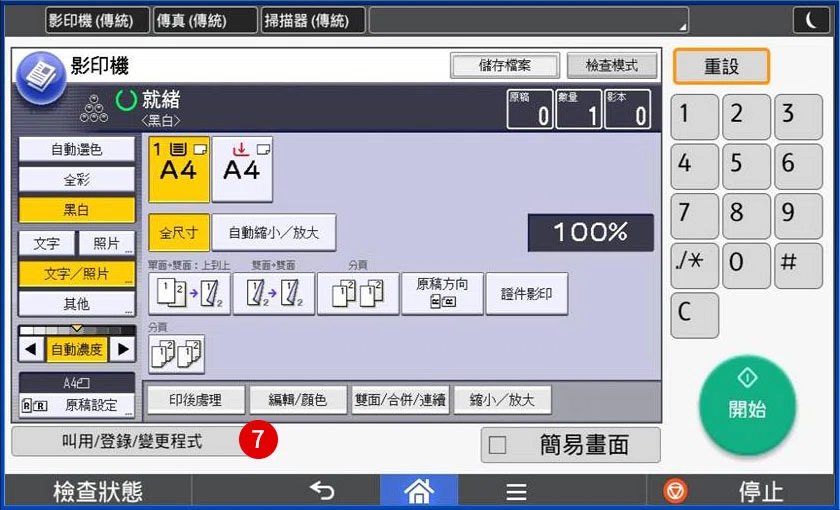Tap number key 2
Screen dimensions: 840x510
coord(746,117)
